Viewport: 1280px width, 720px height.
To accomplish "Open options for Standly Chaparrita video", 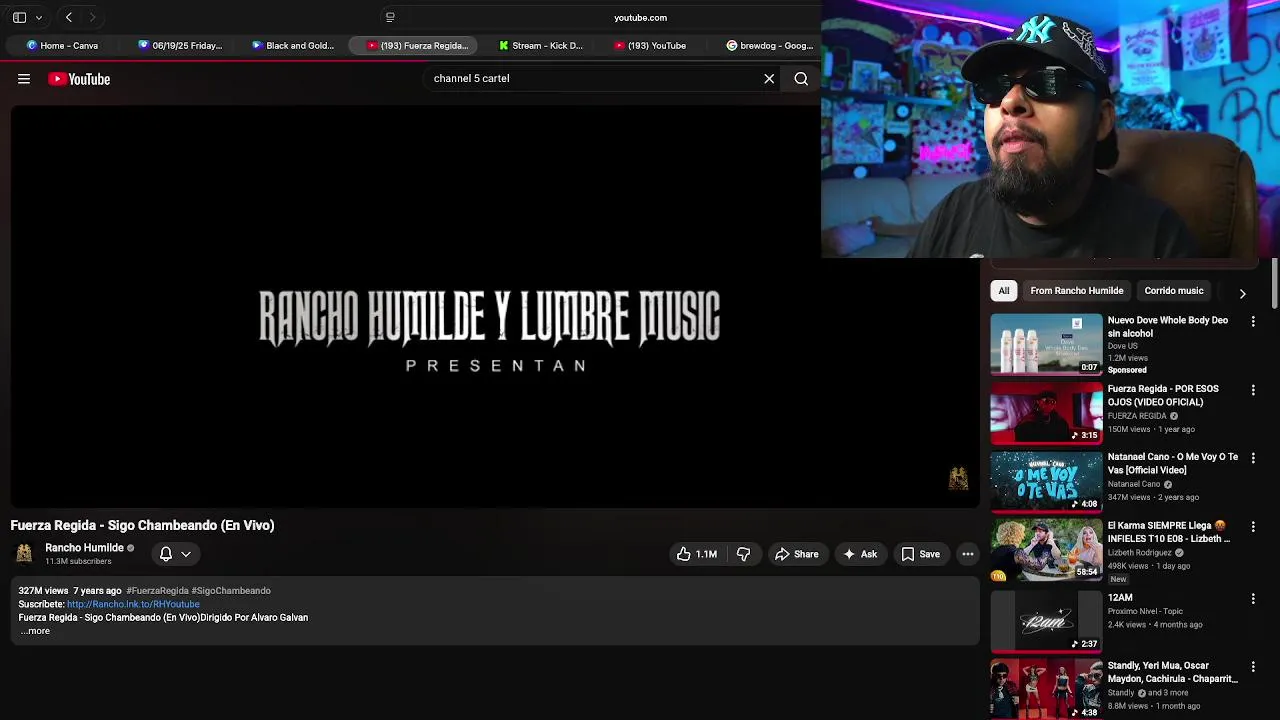I will click(x=1253, y=667).
